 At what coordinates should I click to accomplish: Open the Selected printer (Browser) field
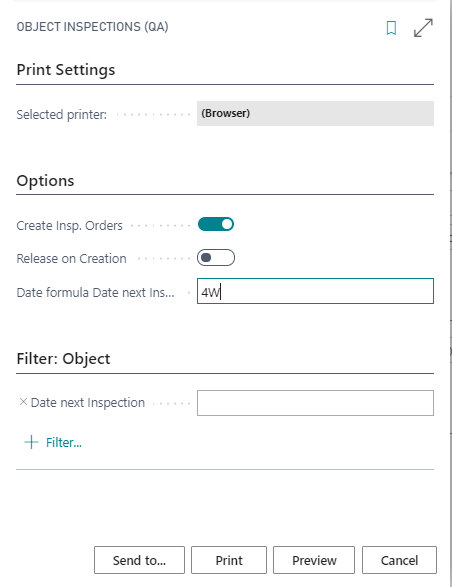(315, 113)
